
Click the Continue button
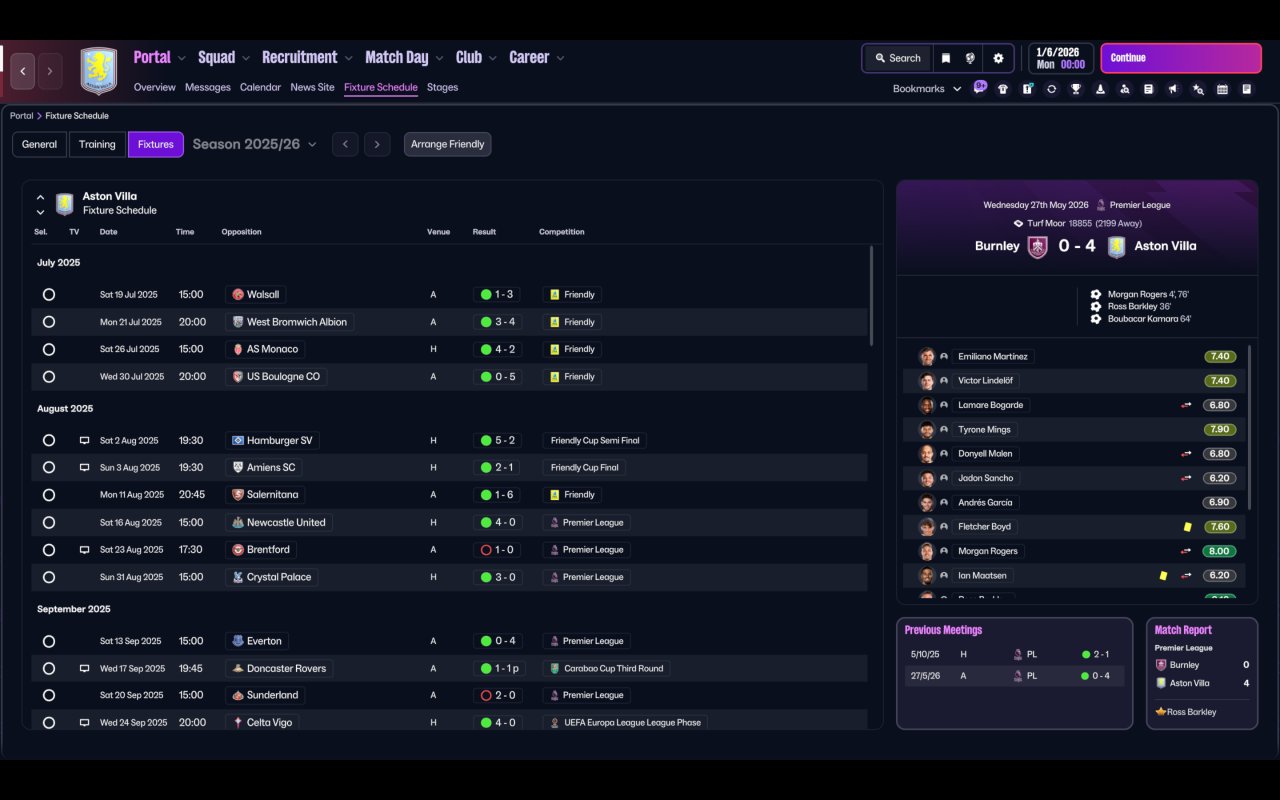click(x=1181, y=58)
